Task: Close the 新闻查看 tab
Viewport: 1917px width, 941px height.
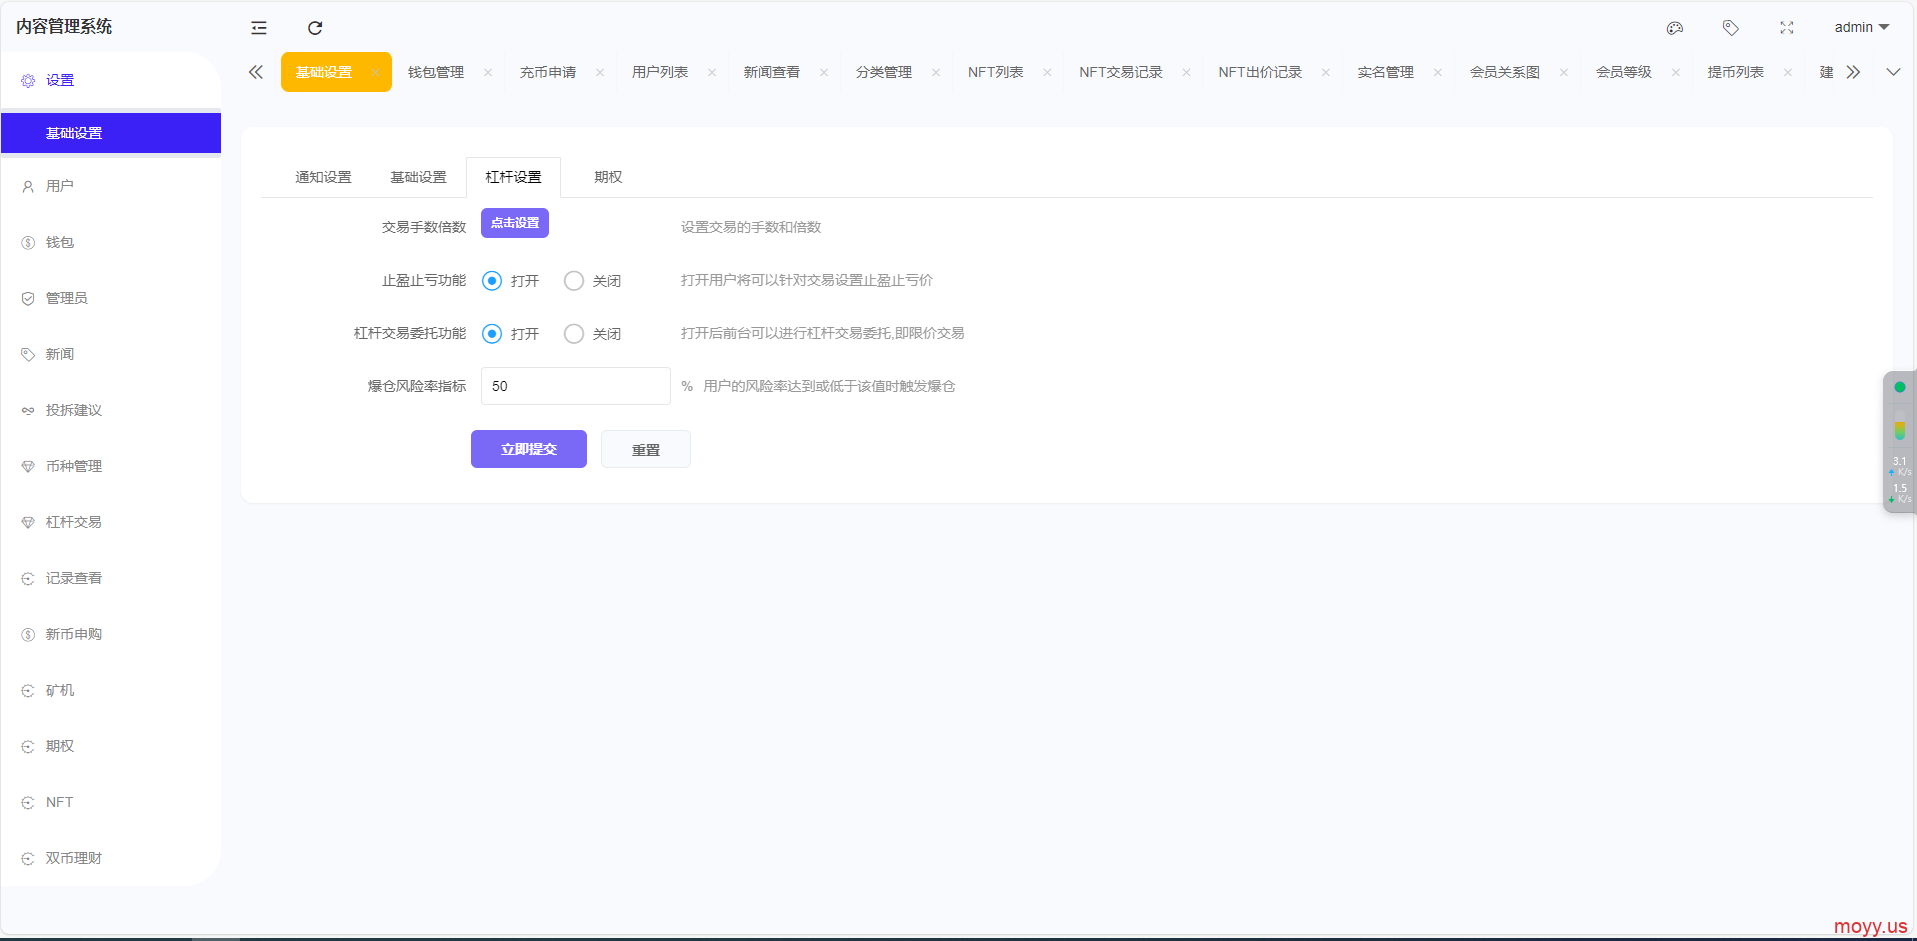Action: point(824,72)
